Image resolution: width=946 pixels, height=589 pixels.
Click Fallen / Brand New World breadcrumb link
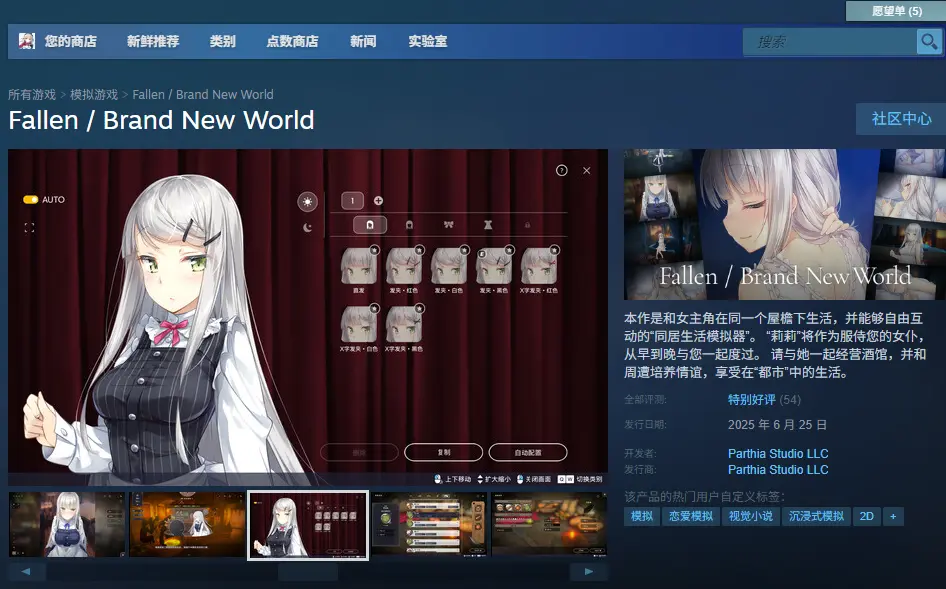point(203,95)
